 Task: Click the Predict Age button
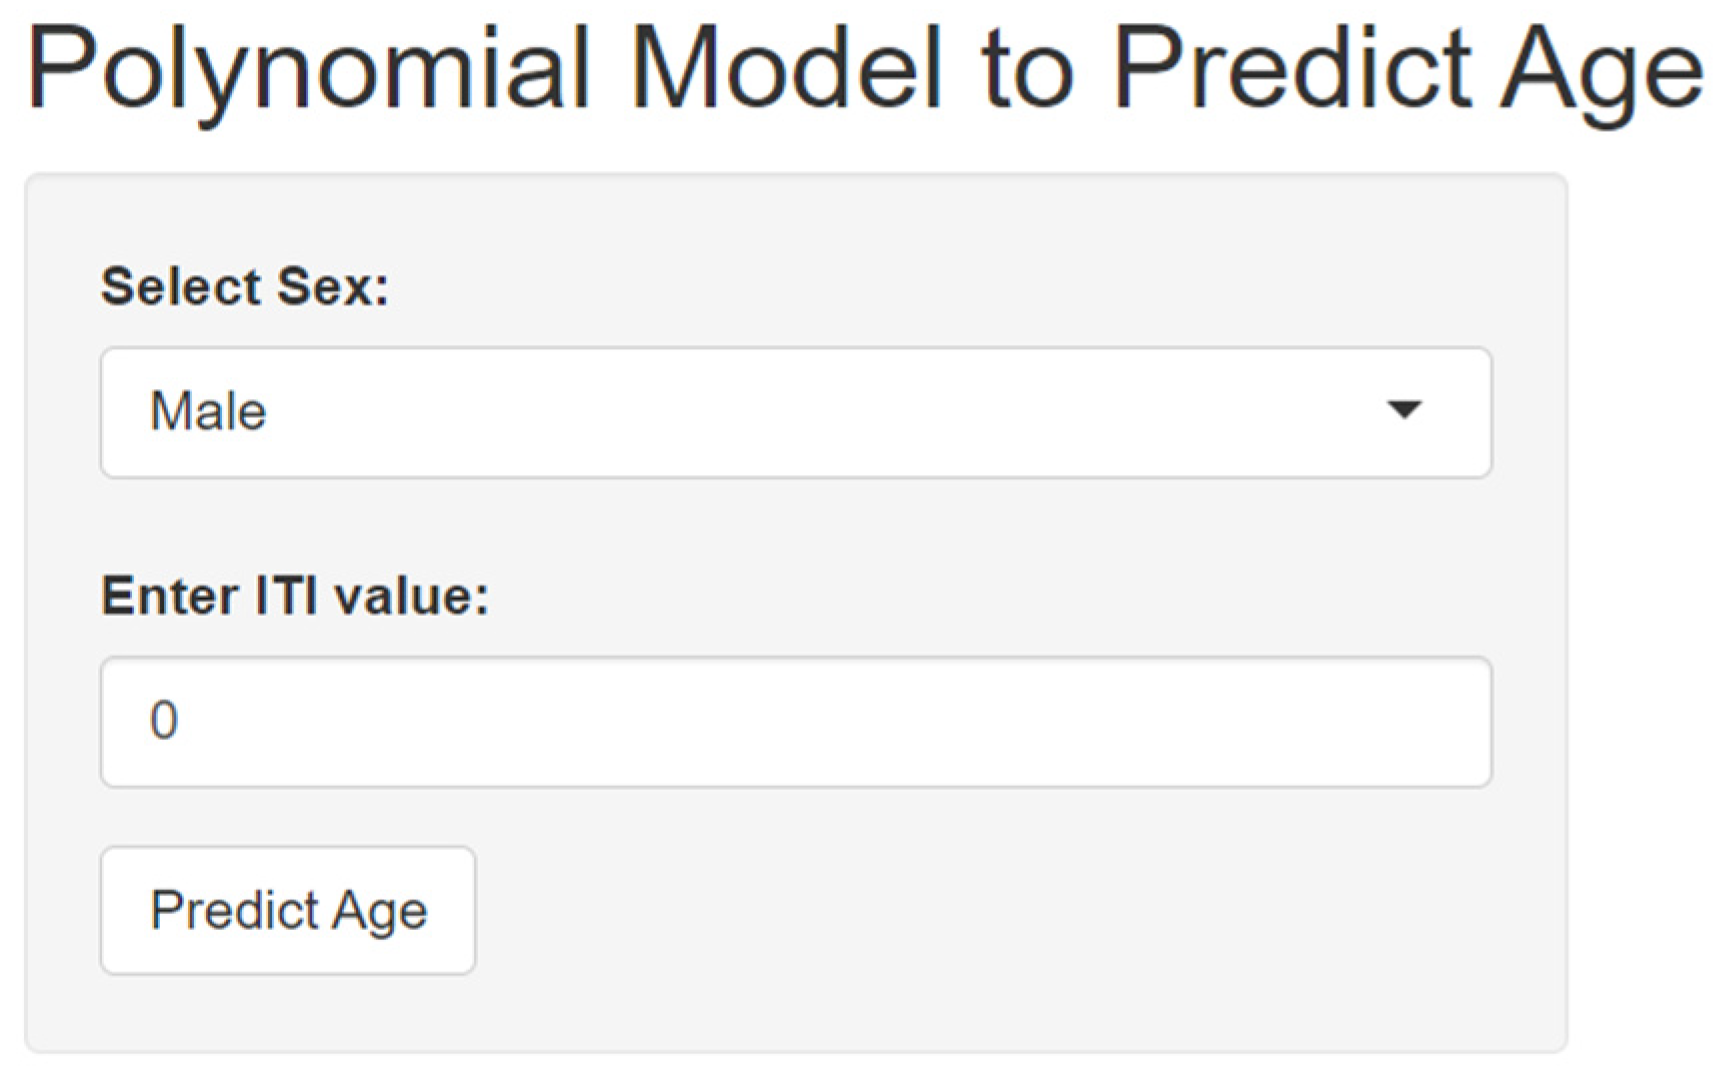(288, 910)
